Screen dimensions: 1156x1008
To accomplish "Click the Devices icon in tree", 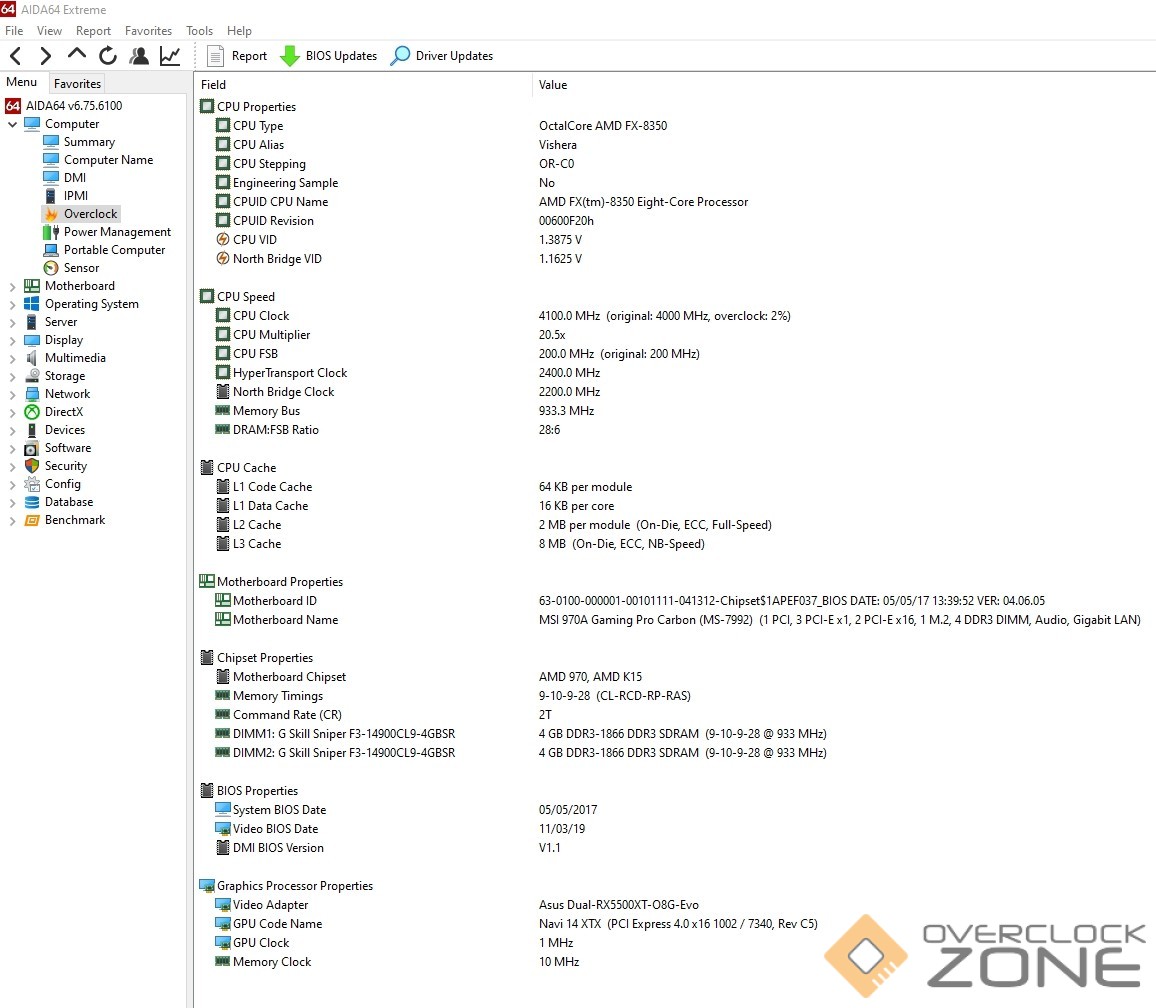I will click(32, 430).
